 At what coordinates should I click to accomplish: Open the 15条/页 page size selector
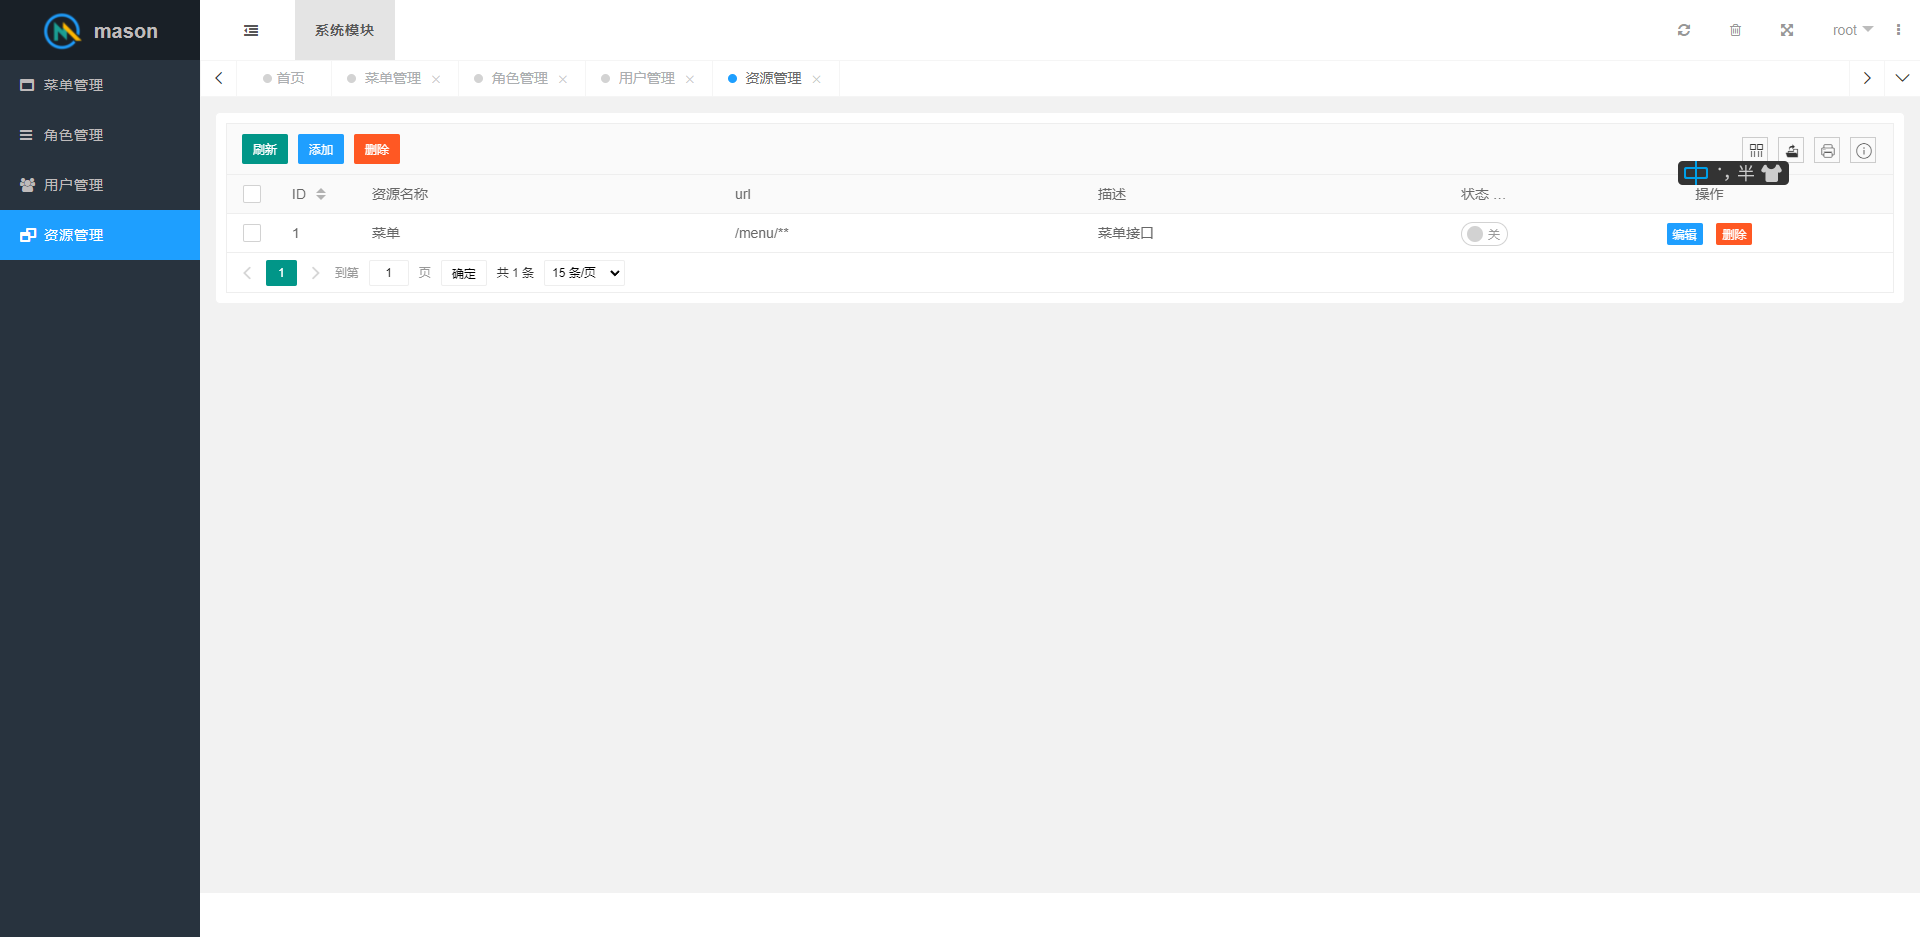[x=584, y=272]
